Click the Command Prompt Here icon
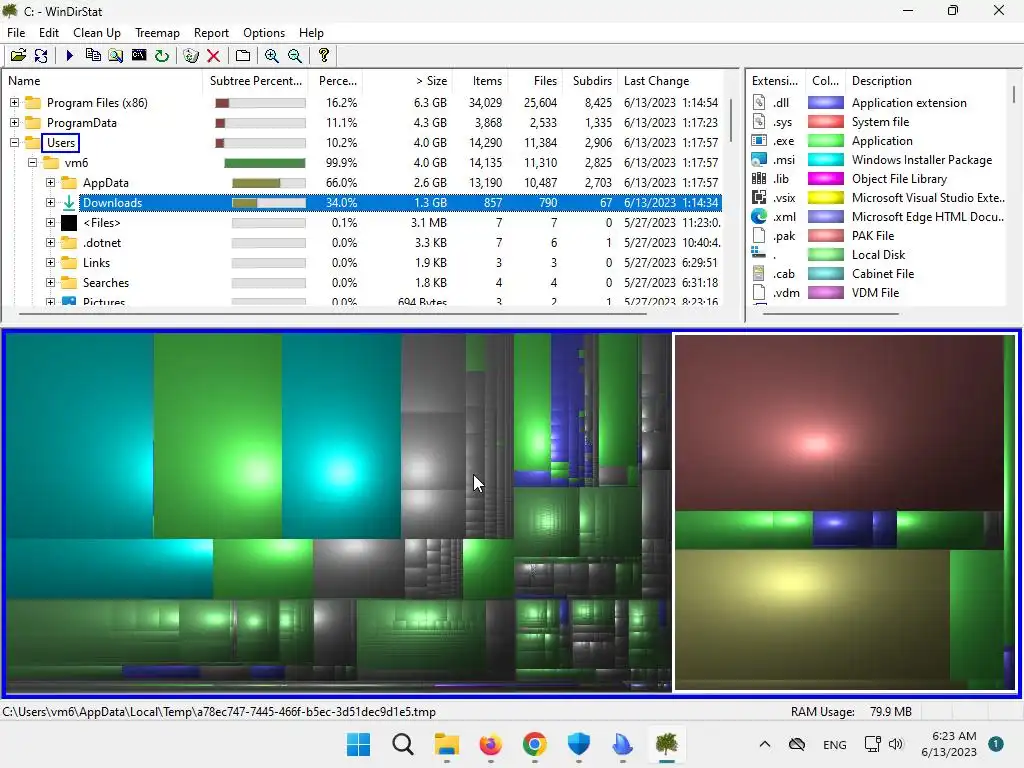The image size is (1024, 768). click(138, 56)
